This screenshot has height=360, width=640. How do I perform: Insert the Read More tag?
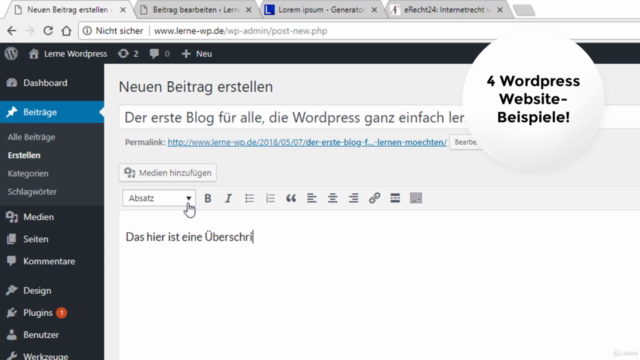[x=395, y=198]
